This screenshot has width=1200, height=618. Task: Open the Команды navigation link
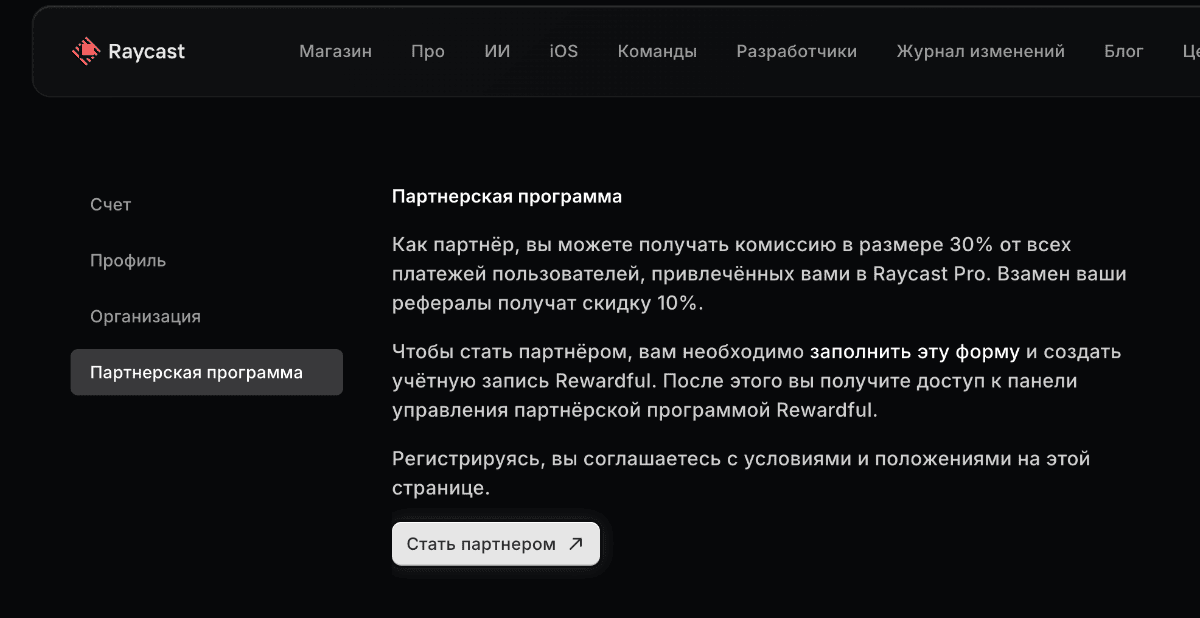(x=657, y=52)
